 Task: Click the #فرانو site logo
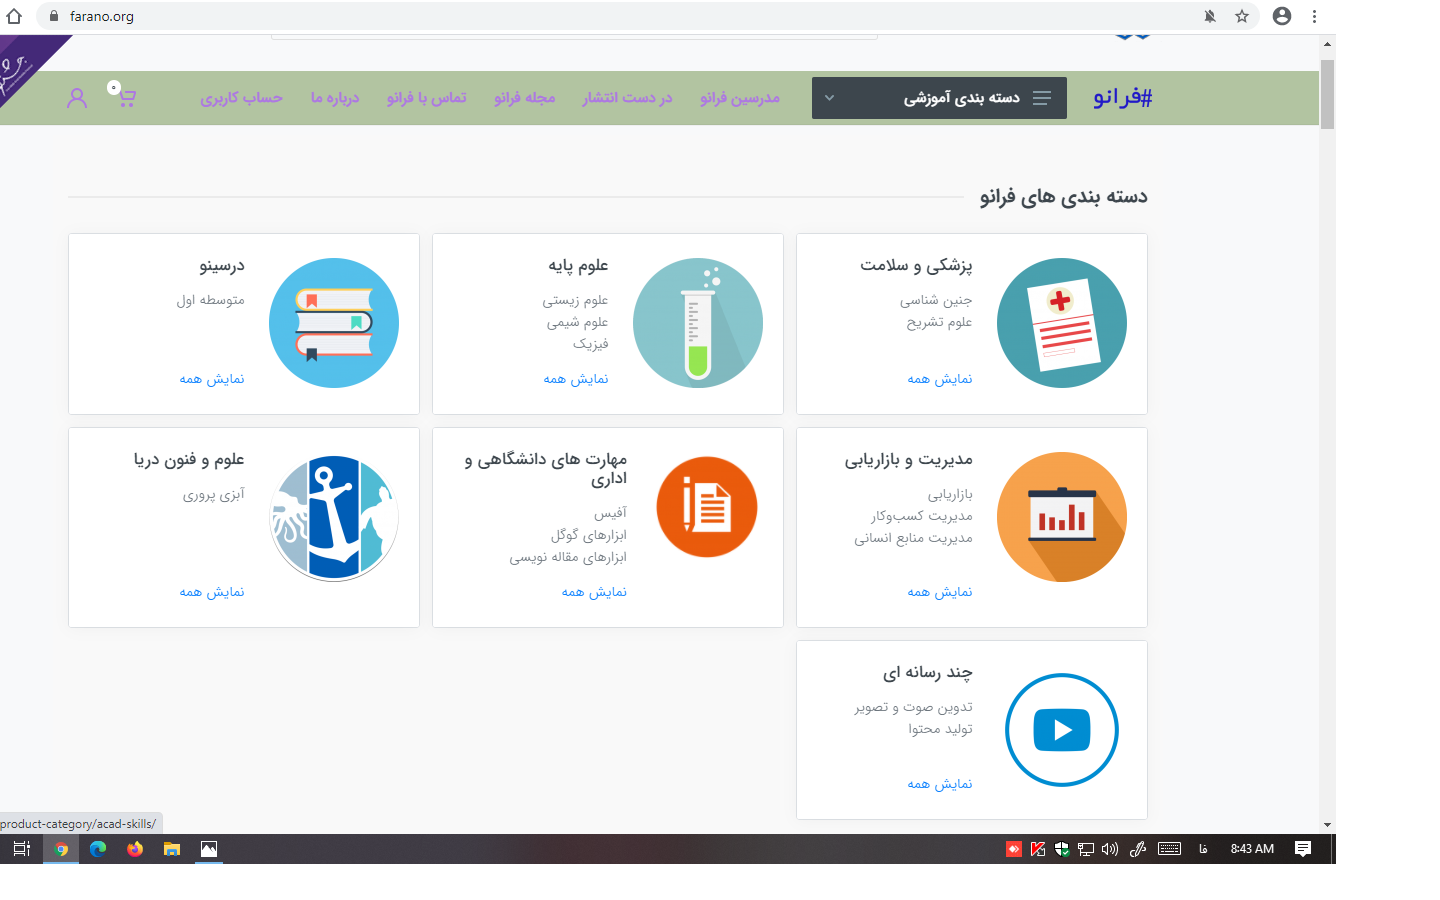[x=1121, y=97]
